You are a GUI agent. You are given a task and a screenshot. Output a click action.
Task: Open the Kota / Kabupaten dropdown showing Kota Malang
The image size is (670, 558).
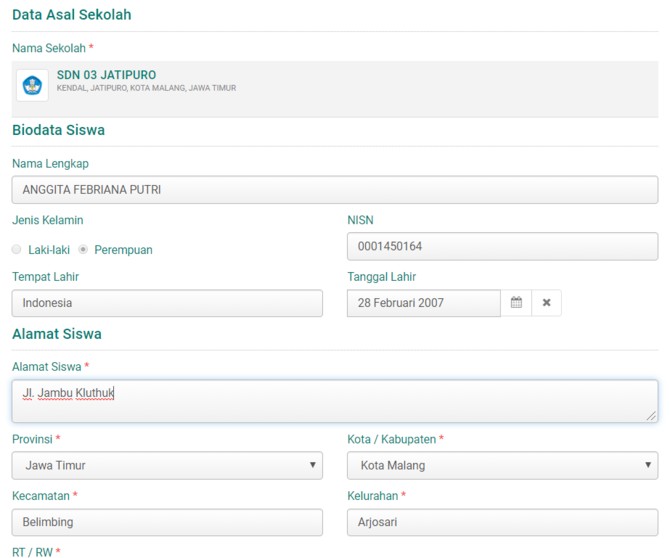pyautogui.click(x=502, y=465)
